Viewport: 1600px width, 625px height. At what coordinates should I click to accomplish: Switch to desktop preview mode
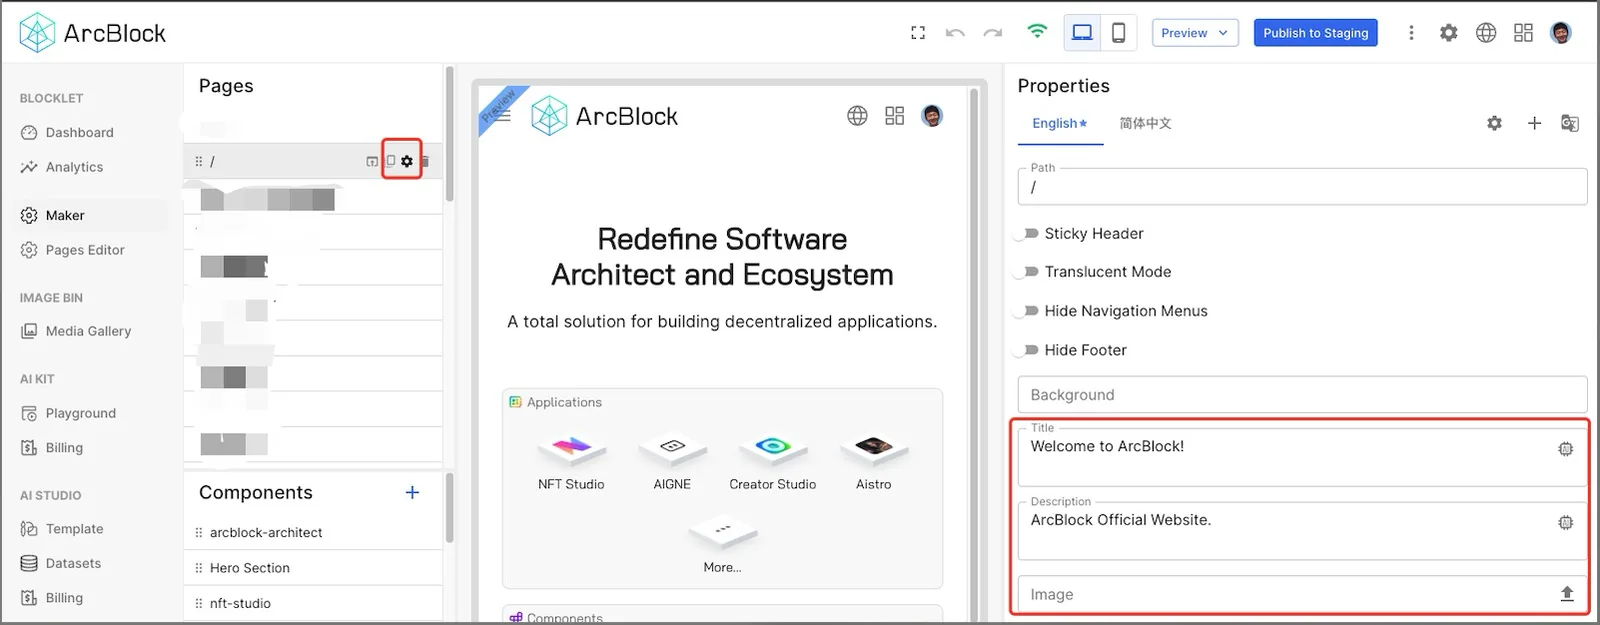1082,33
